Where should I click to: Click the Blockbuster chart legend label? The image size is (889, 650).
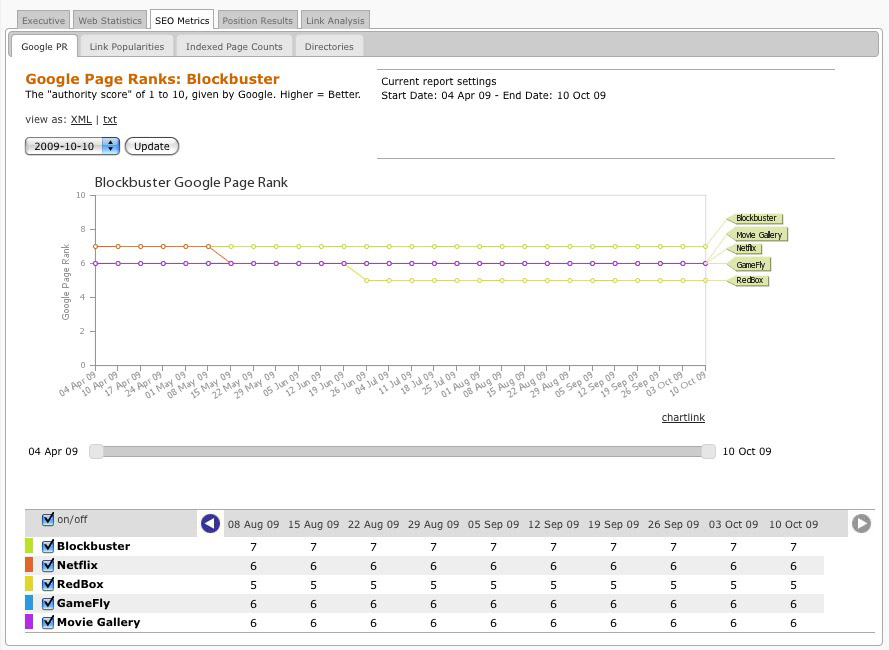(x=756, y=218)
